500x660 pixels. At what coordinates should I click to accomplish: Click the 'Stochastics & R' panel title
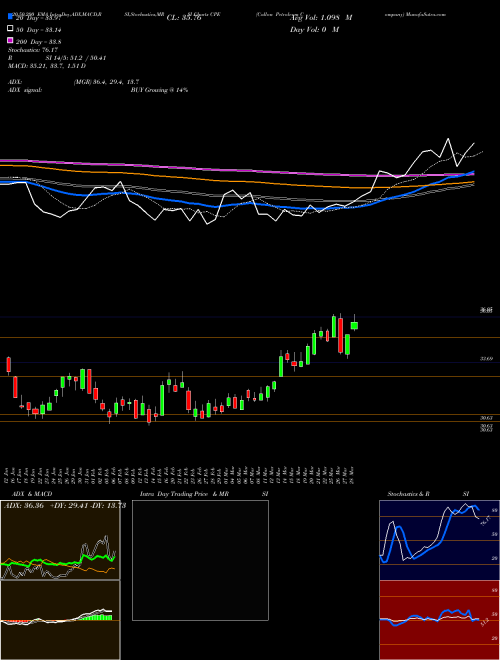click(409, 494)
